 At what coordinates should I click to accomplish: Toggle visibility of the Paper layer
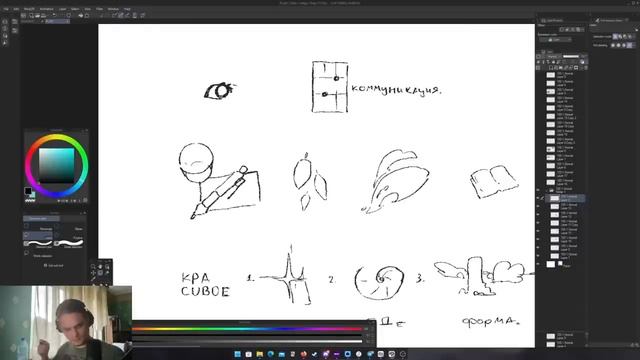pos(538,264)
